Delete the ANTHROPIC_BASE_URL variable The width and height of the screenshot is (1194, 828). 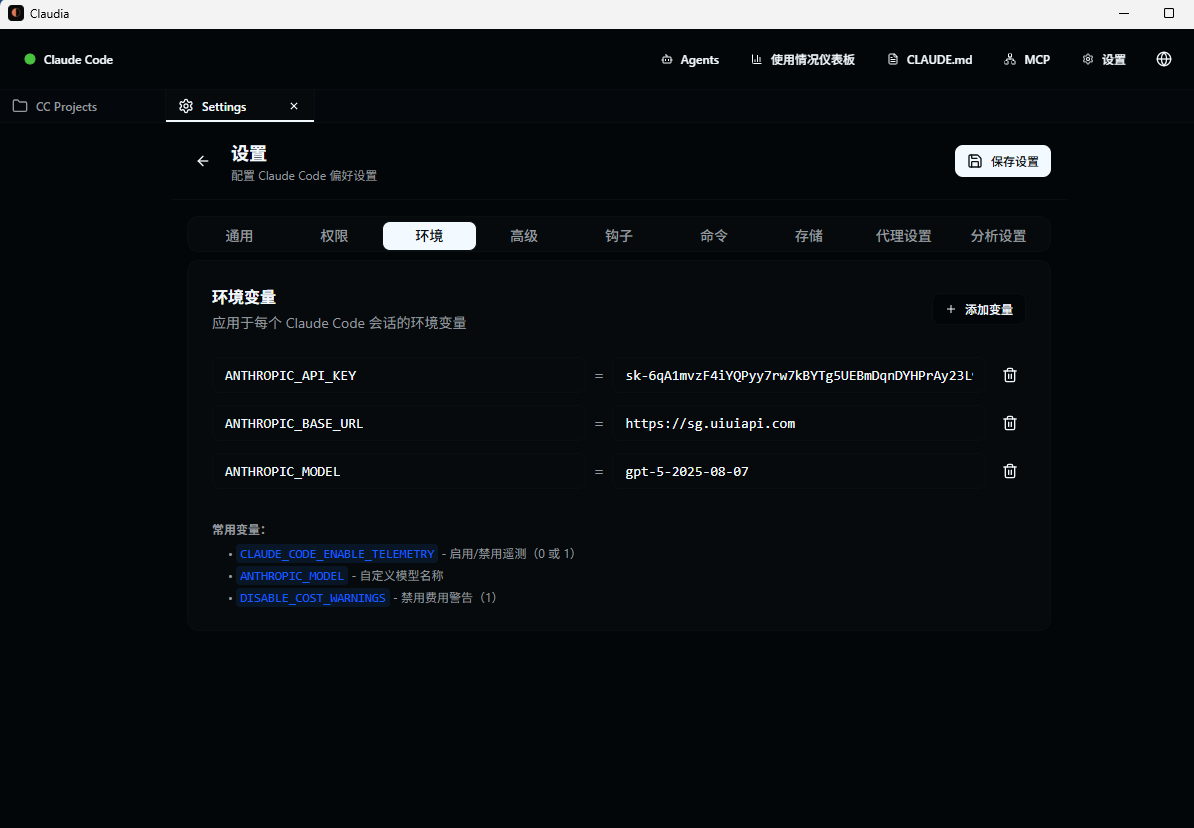1010,423
